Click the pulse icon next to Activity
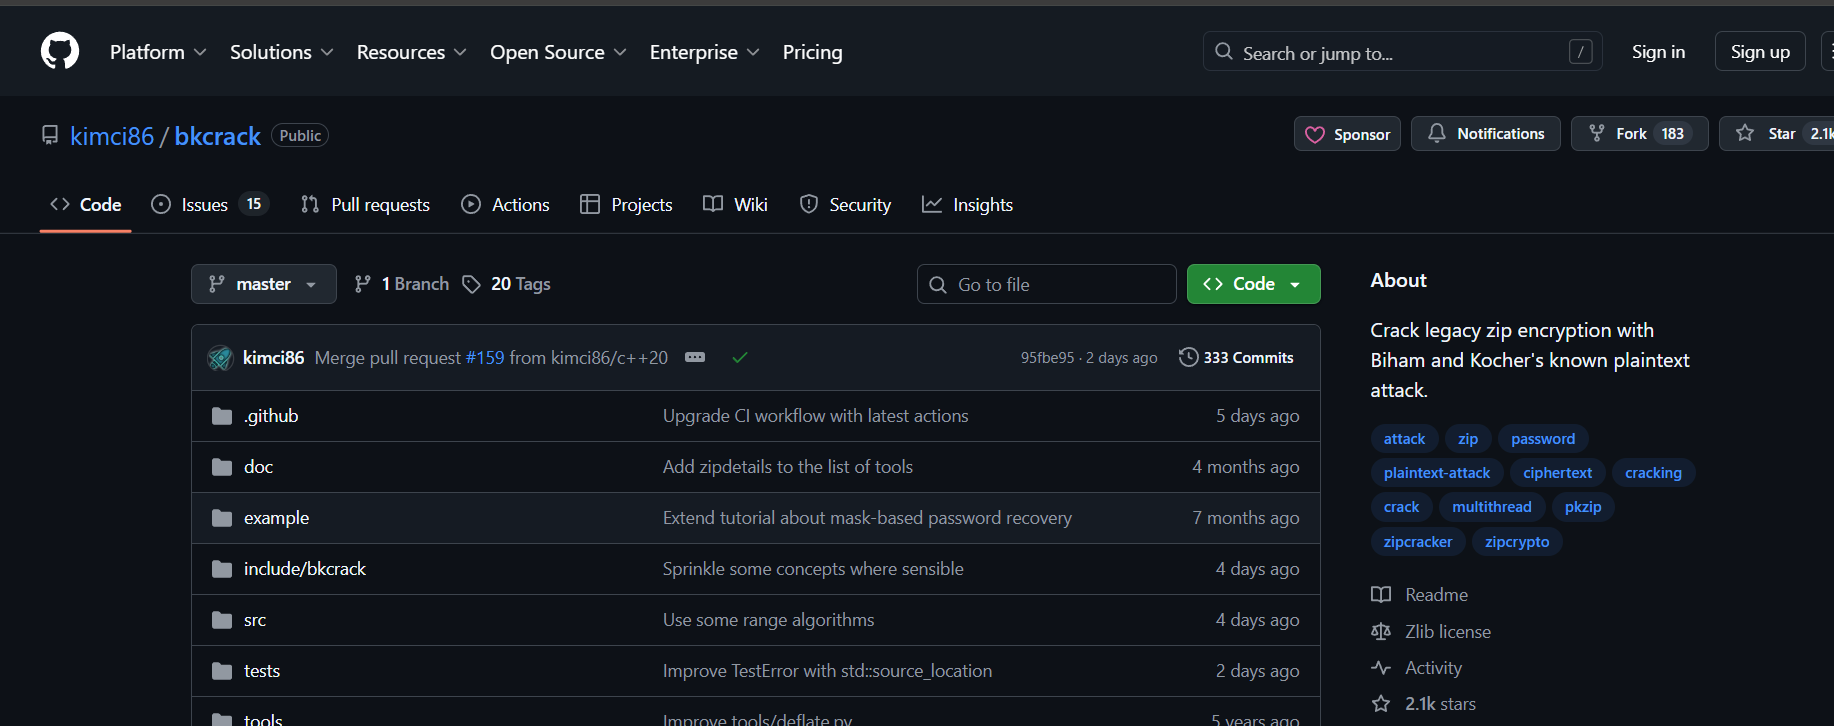This screenshot has width=1834, height=726. point(1381,668)
